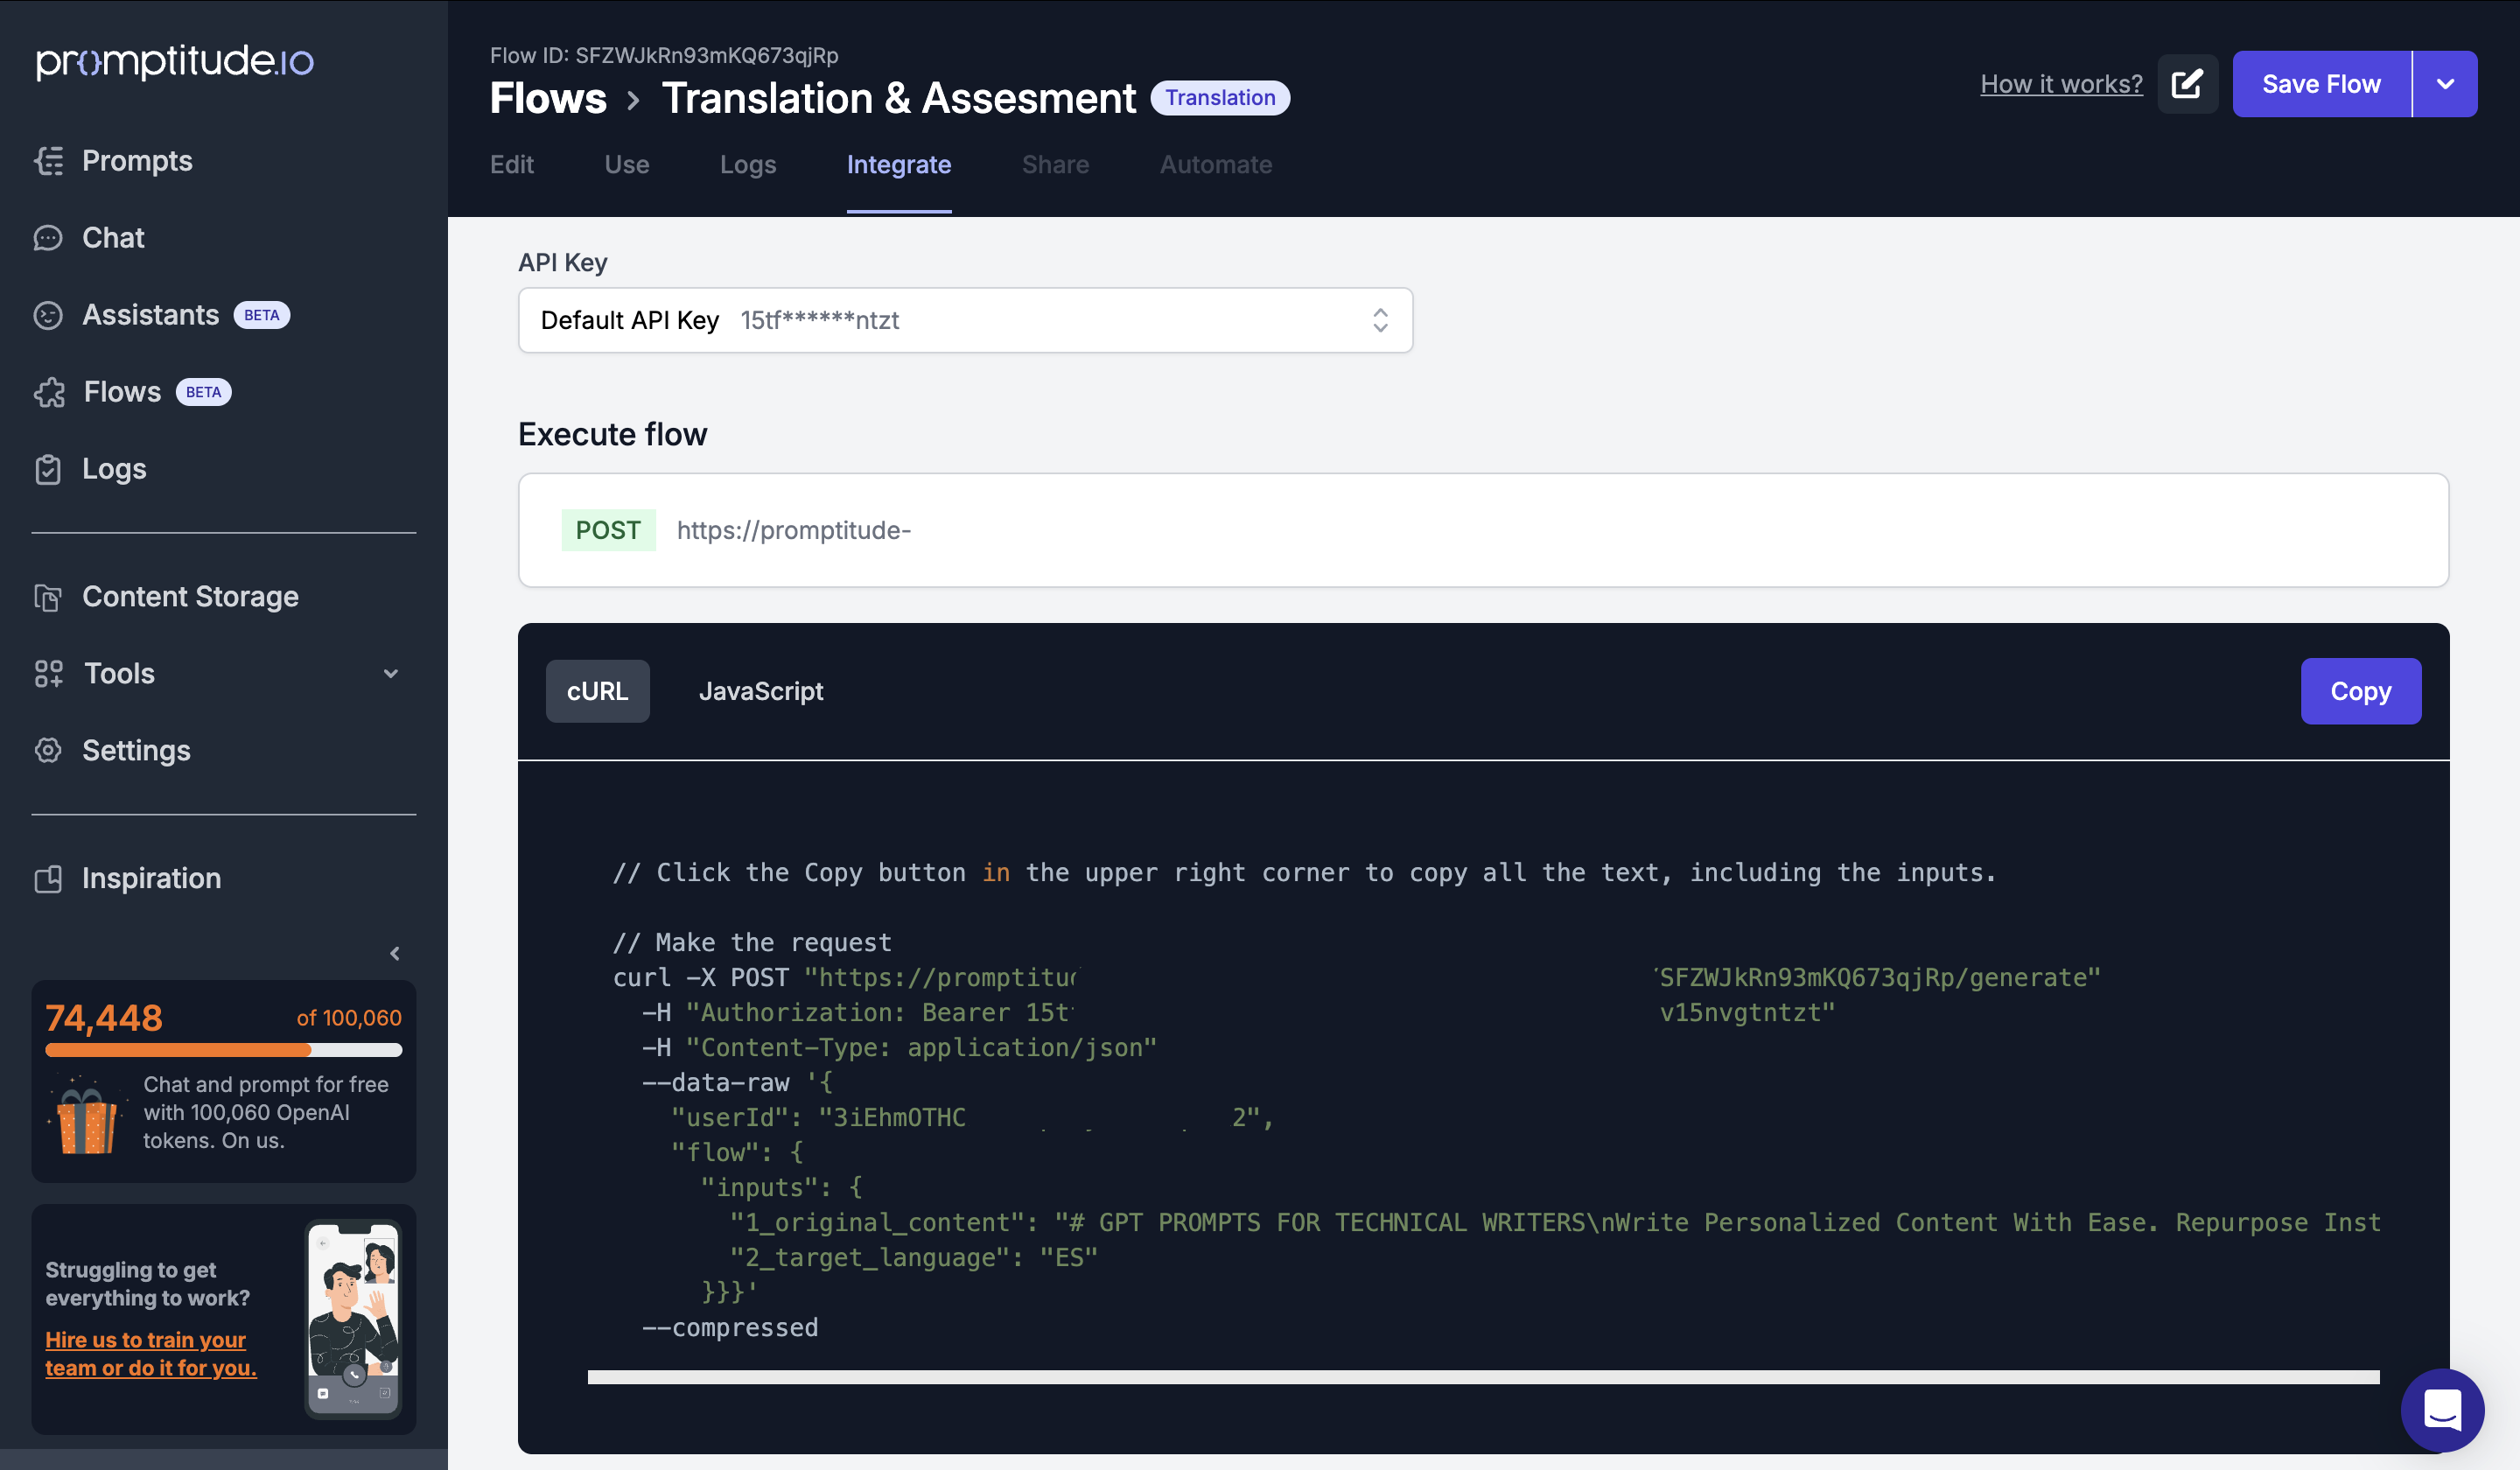Click the Flows puzzle icon
Image resolution: width=2520 pixels, height=1470 pixels.
click(49, 392)
